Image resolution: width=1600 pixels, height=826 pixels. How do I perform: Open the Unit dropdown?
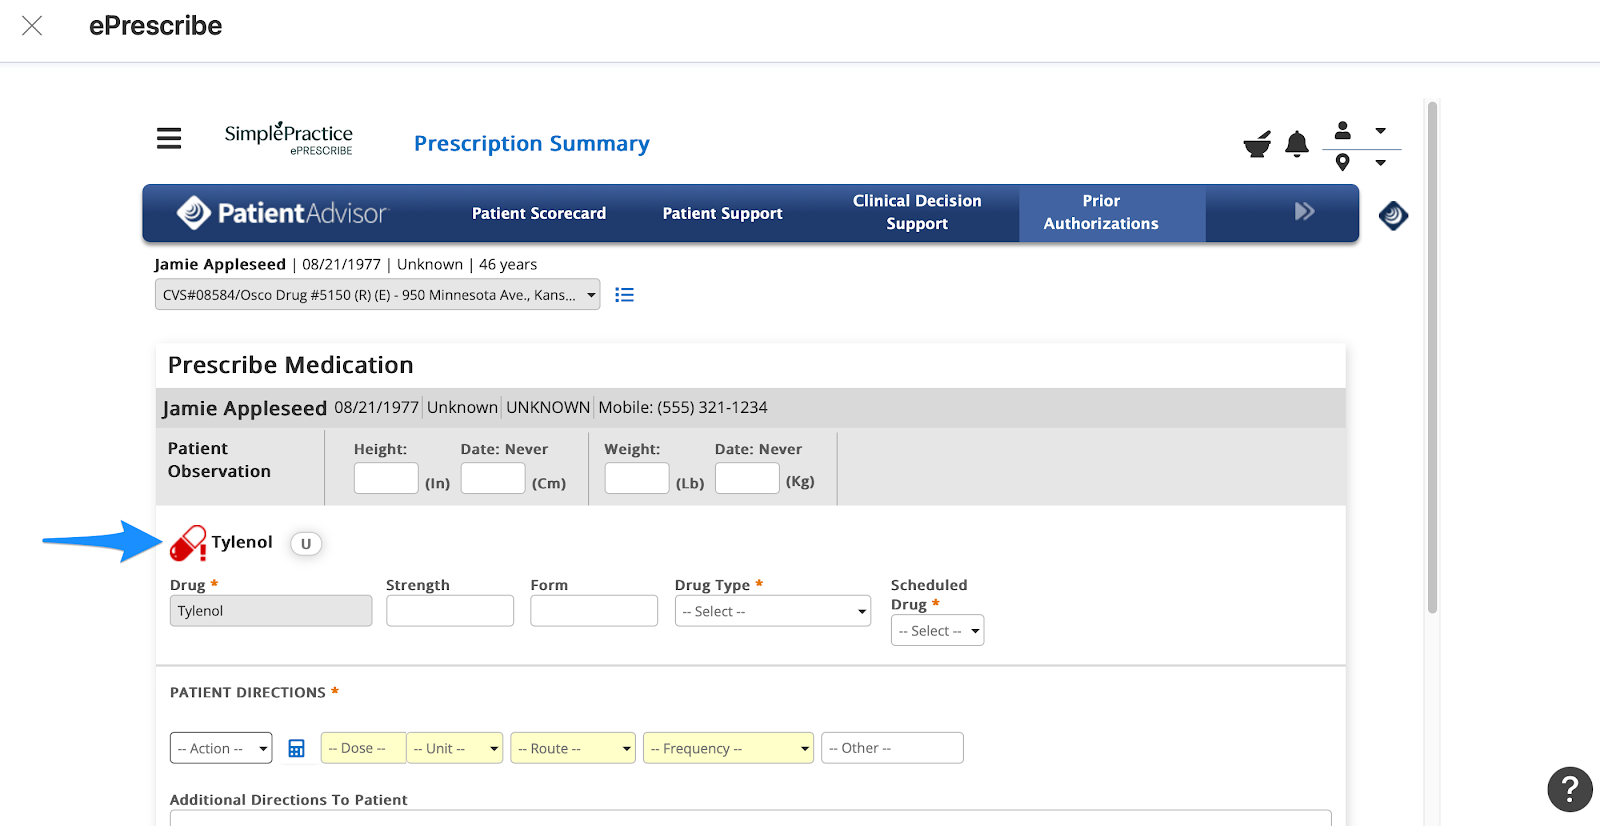click(455, 748)
